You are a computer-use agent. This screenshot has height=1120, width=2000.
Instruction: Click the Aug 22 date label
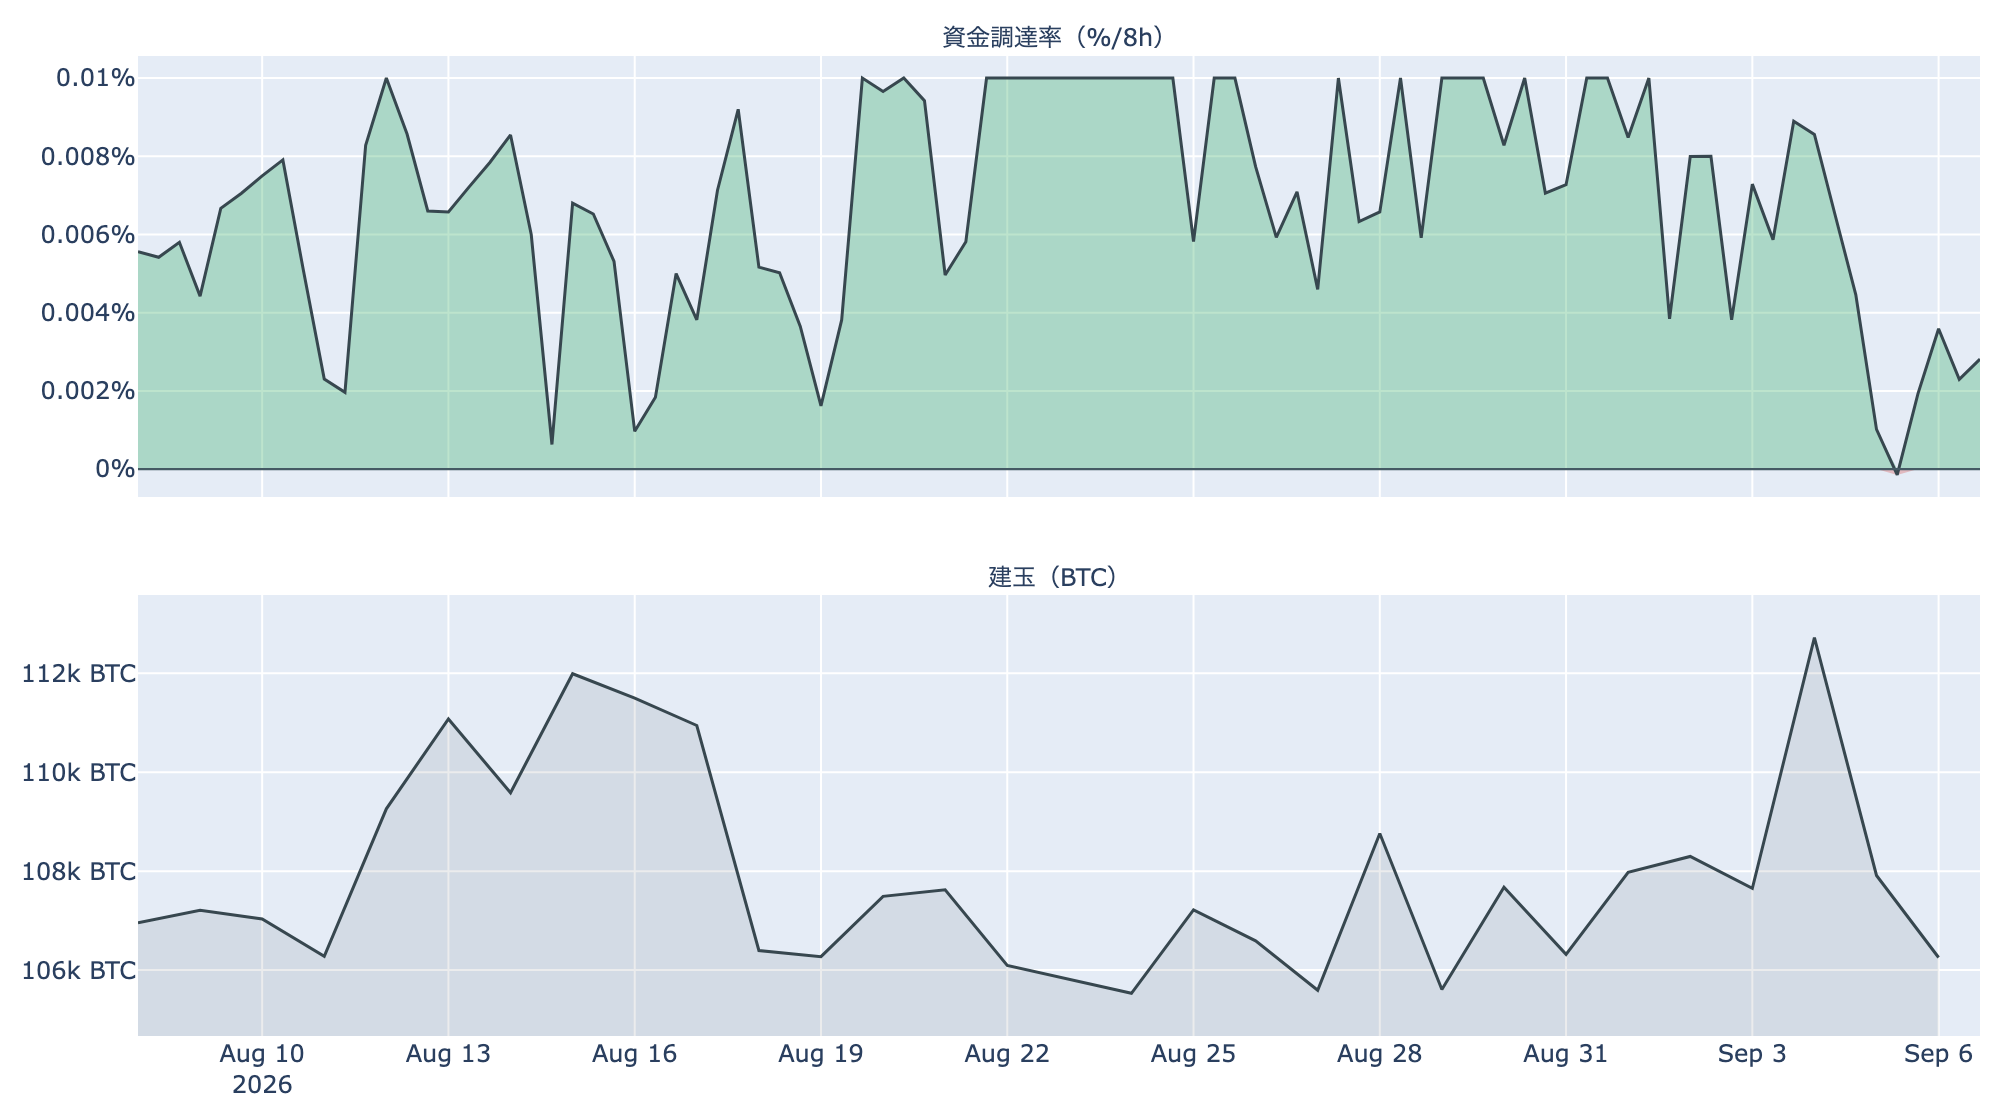[x=1007, y=1054]
